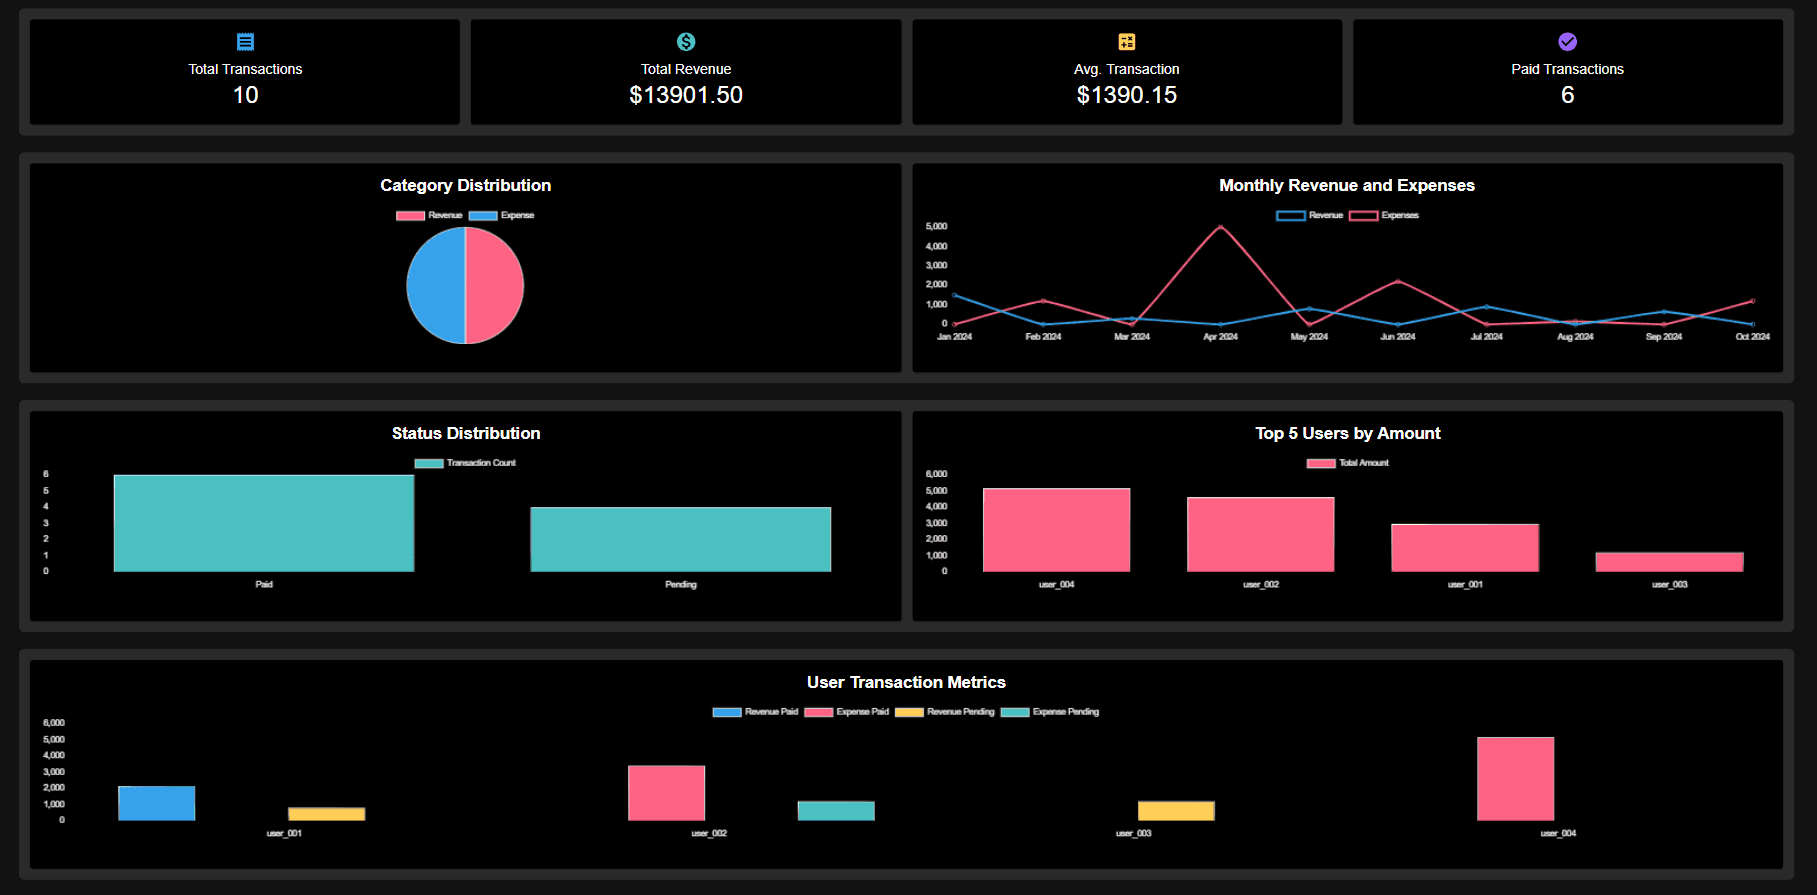1817x895 pixels.
Task: Click user_001 blue Revenue Paid bar
Action: pyautogui.click(x=157, y=803)
